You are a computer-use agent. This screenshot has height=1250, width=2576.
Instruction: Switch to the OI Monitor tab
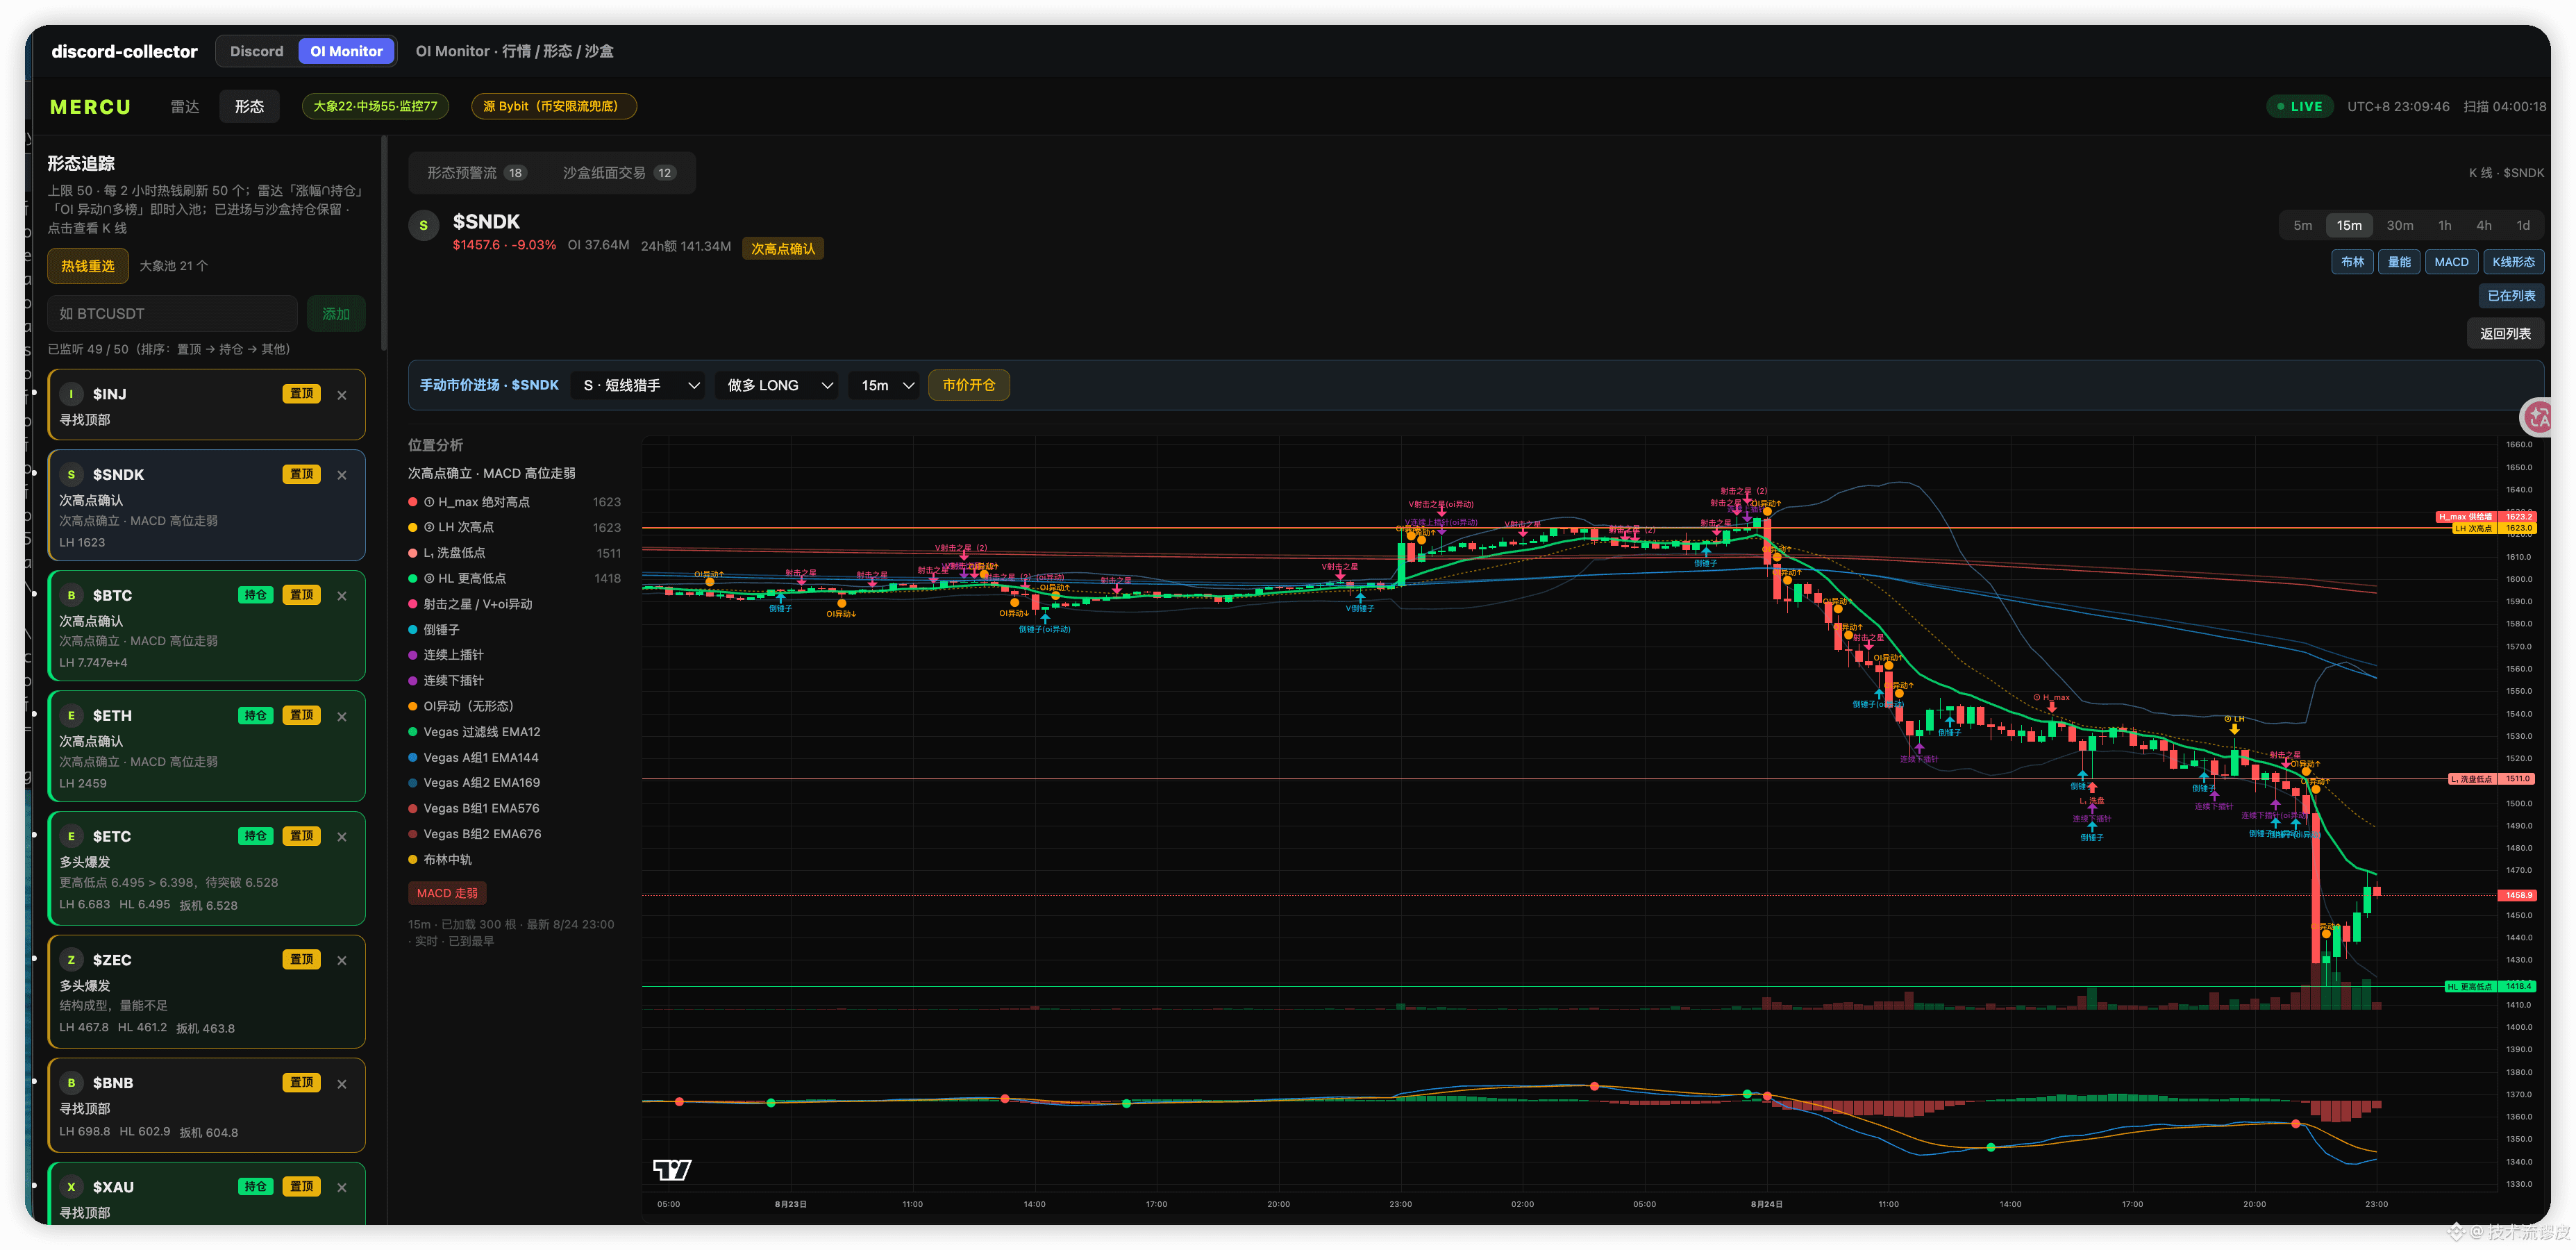click(x=346, y=51)
